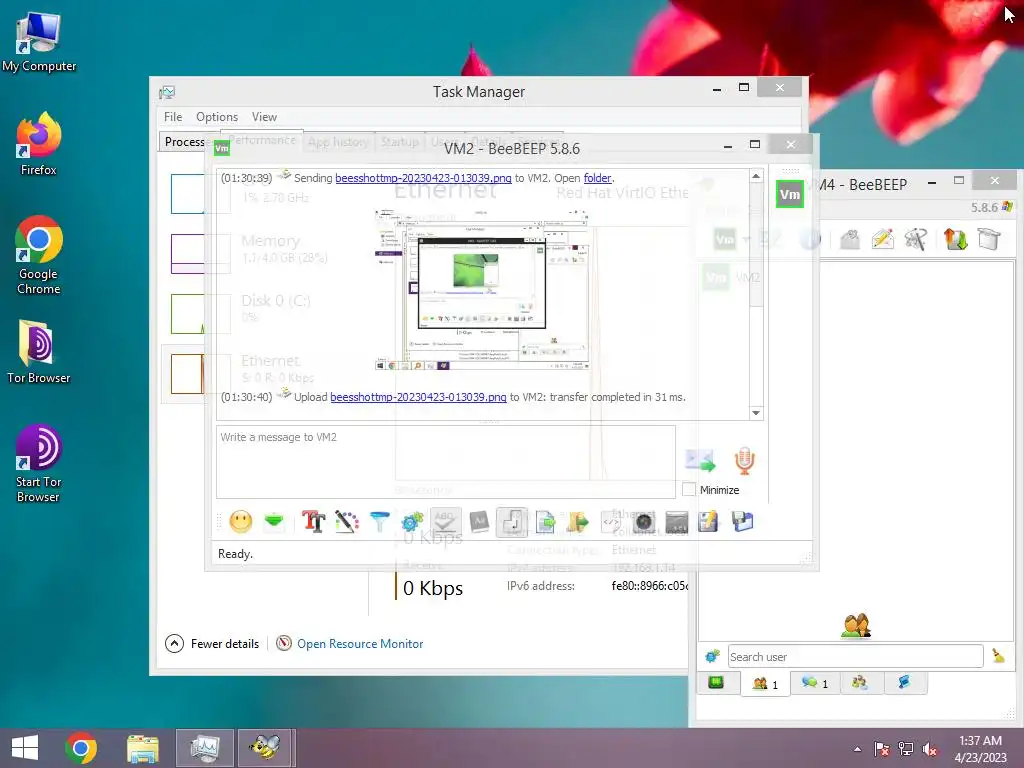1024x768 pixels.
Task: Click the blue save chat disks icon
Action: tap(743, 522)
